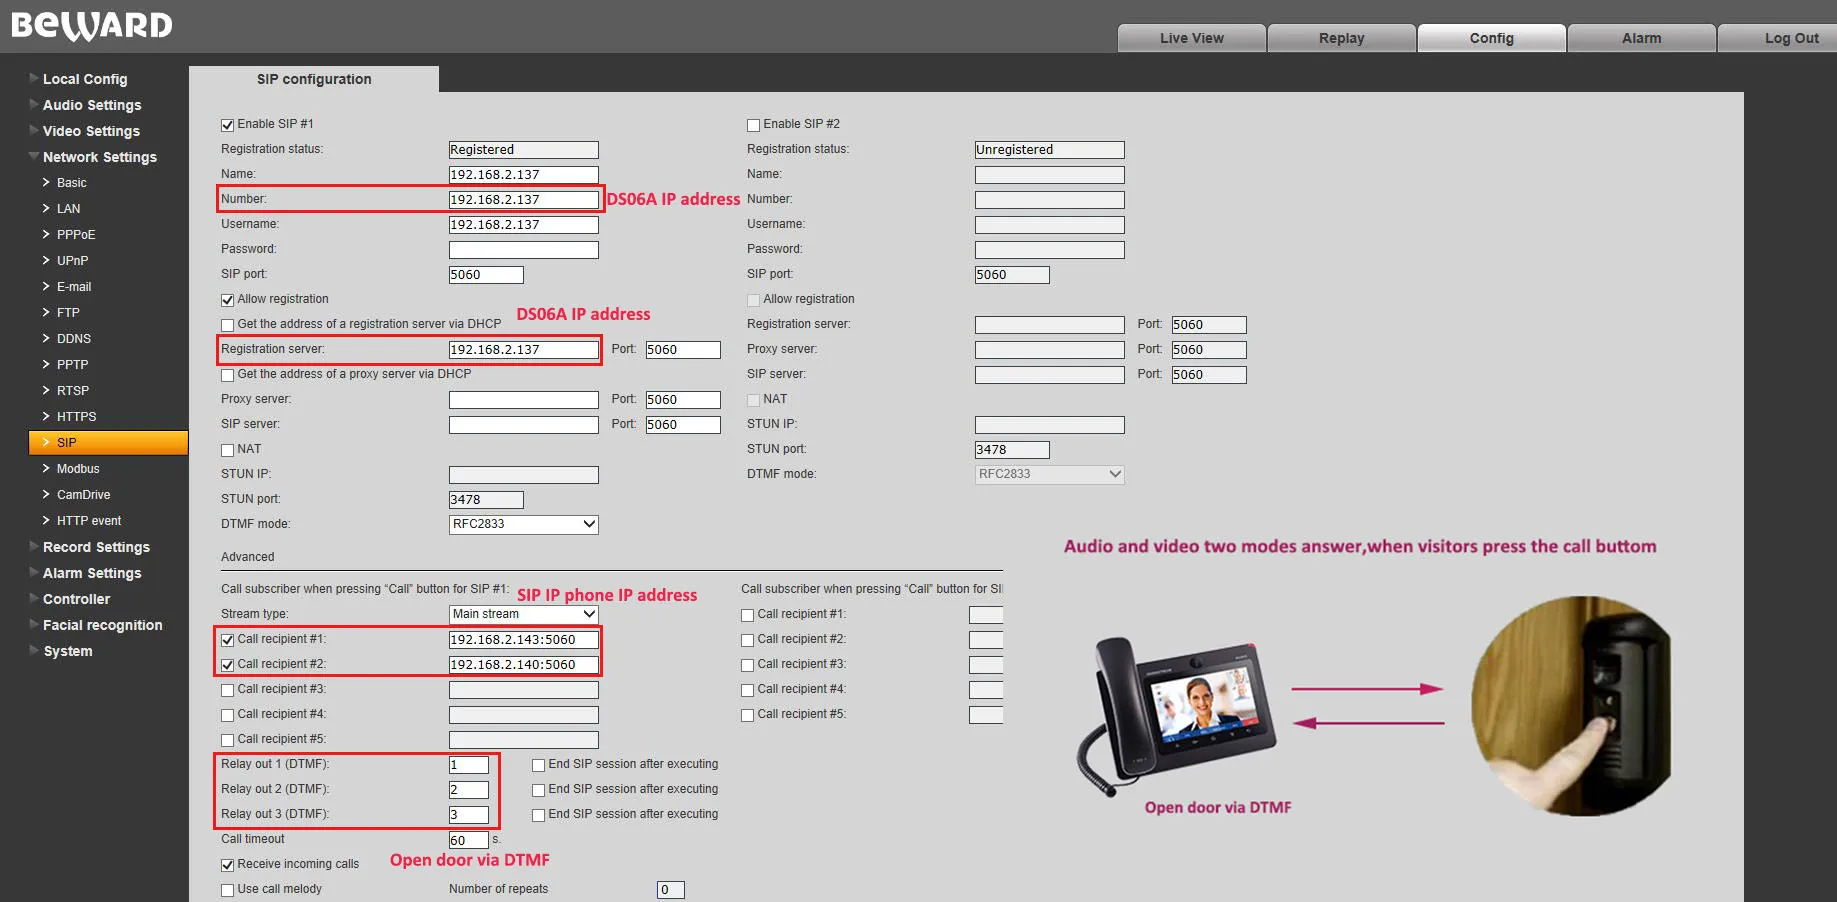The image size is (1837, 902).
Task: Expand Video Settings in sidebar
Action: 91,131
